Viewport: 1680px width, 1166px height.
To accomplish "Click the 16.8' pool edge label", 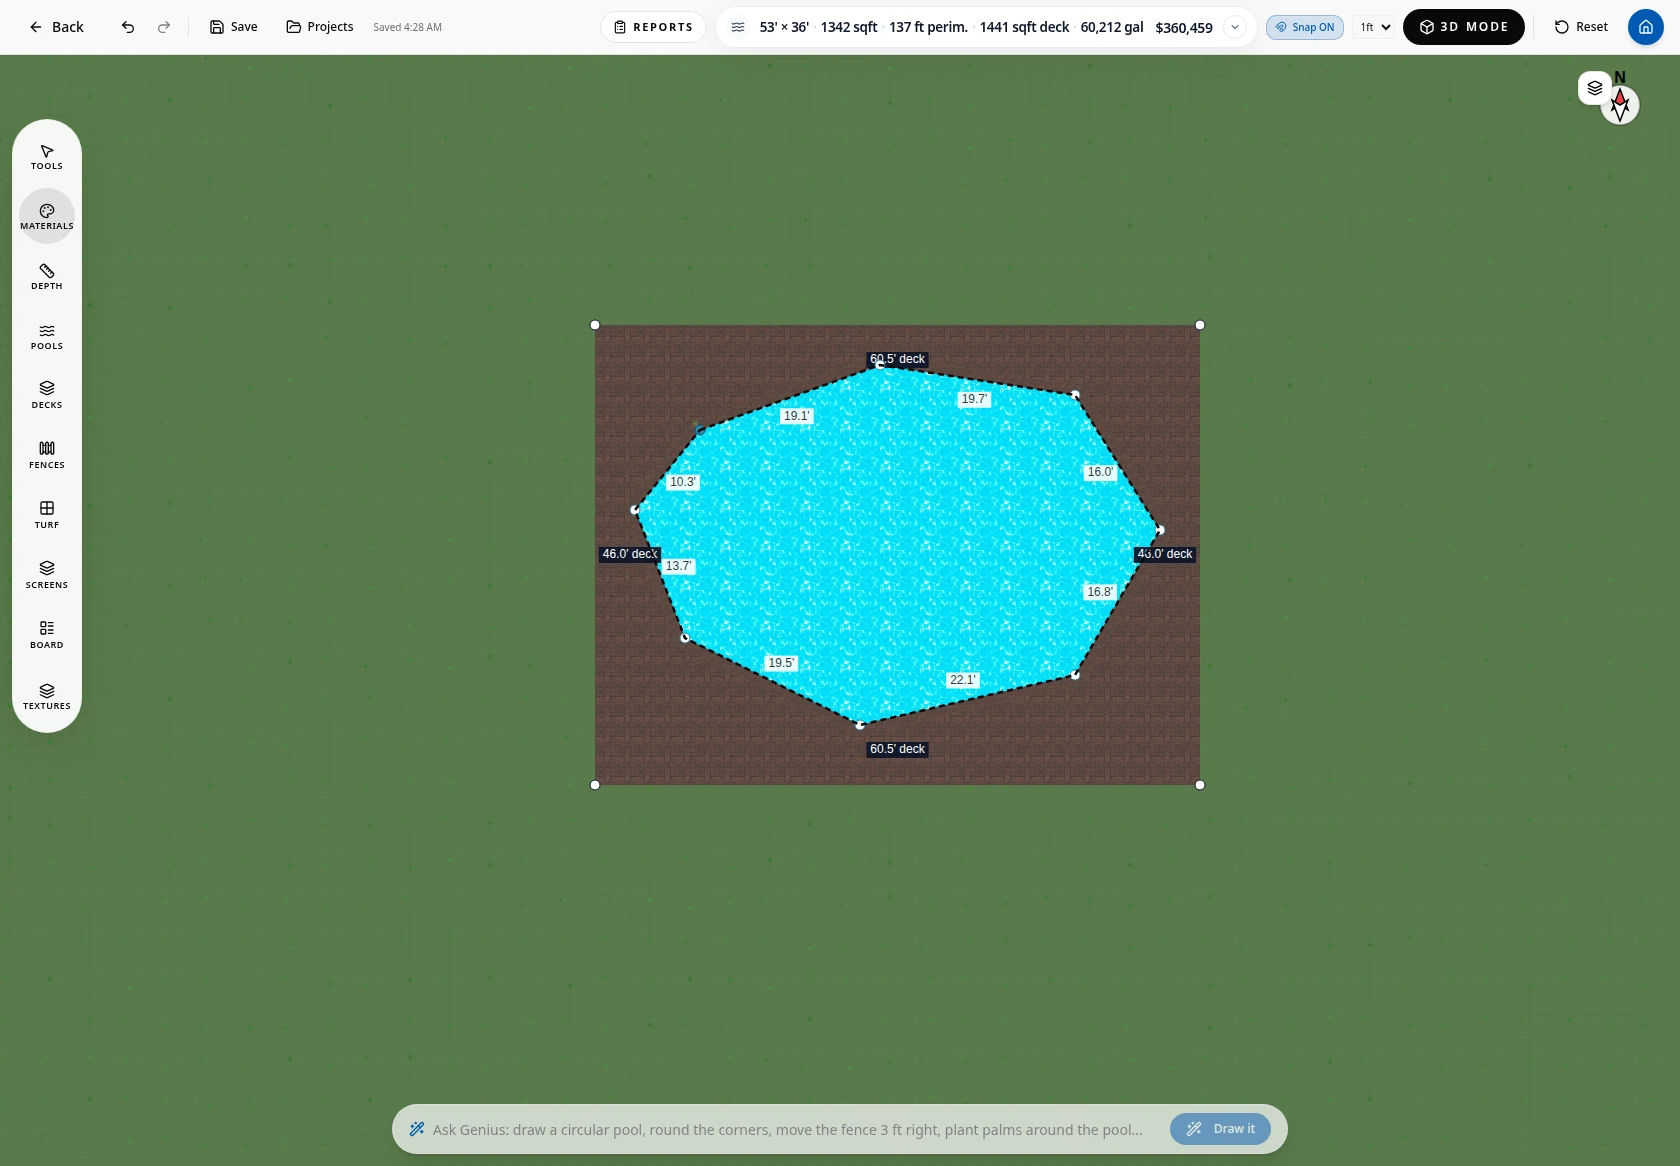I will [1100, 592].
